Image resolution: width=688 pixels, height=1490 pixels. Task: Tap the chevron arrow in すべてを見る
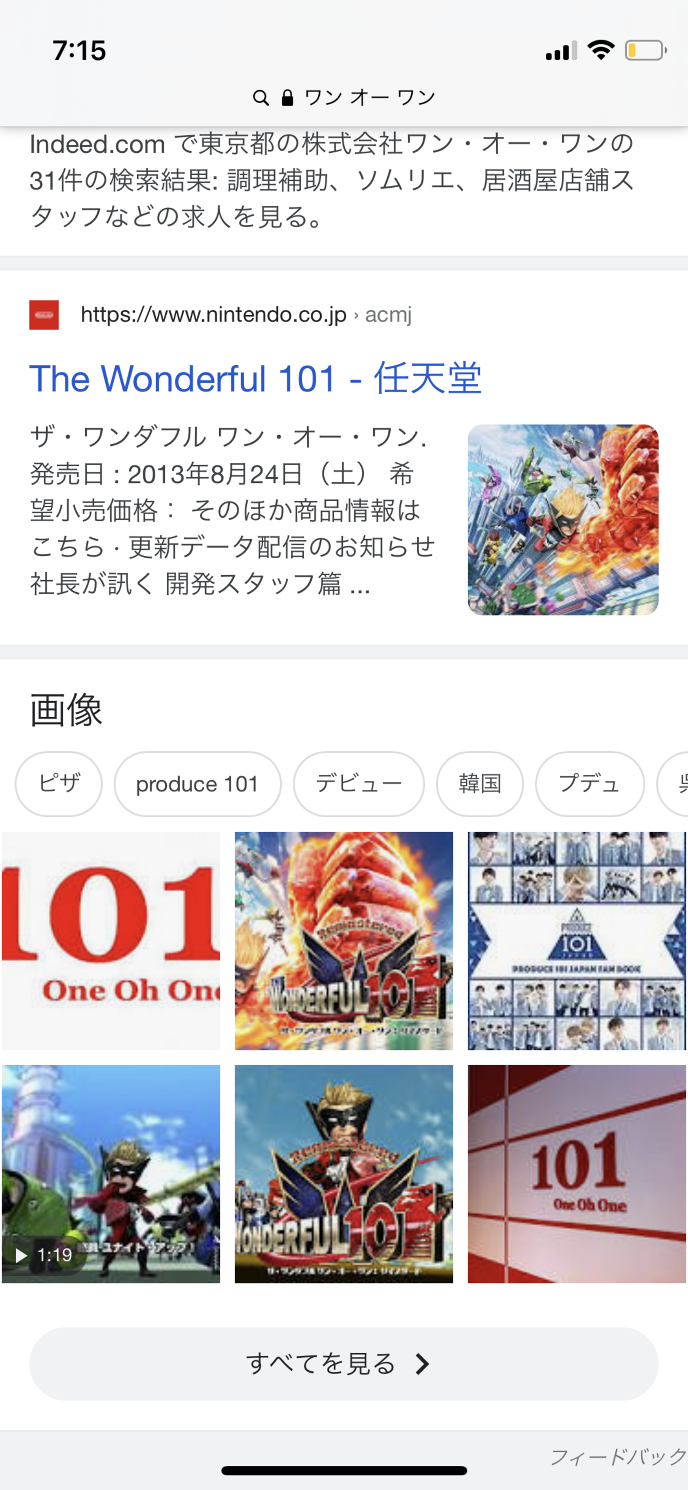click(x=422, y=1364)
